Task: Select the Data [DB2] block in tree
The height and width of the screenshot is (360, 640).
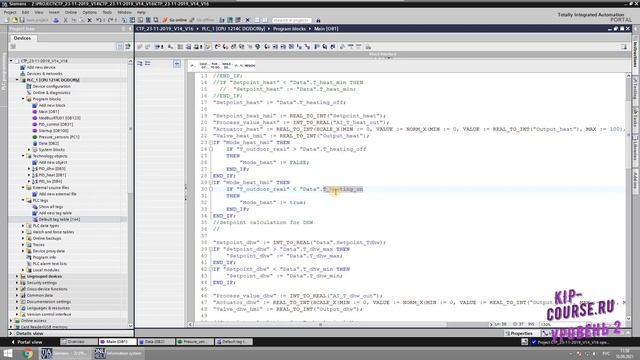Action: [49, 143]
